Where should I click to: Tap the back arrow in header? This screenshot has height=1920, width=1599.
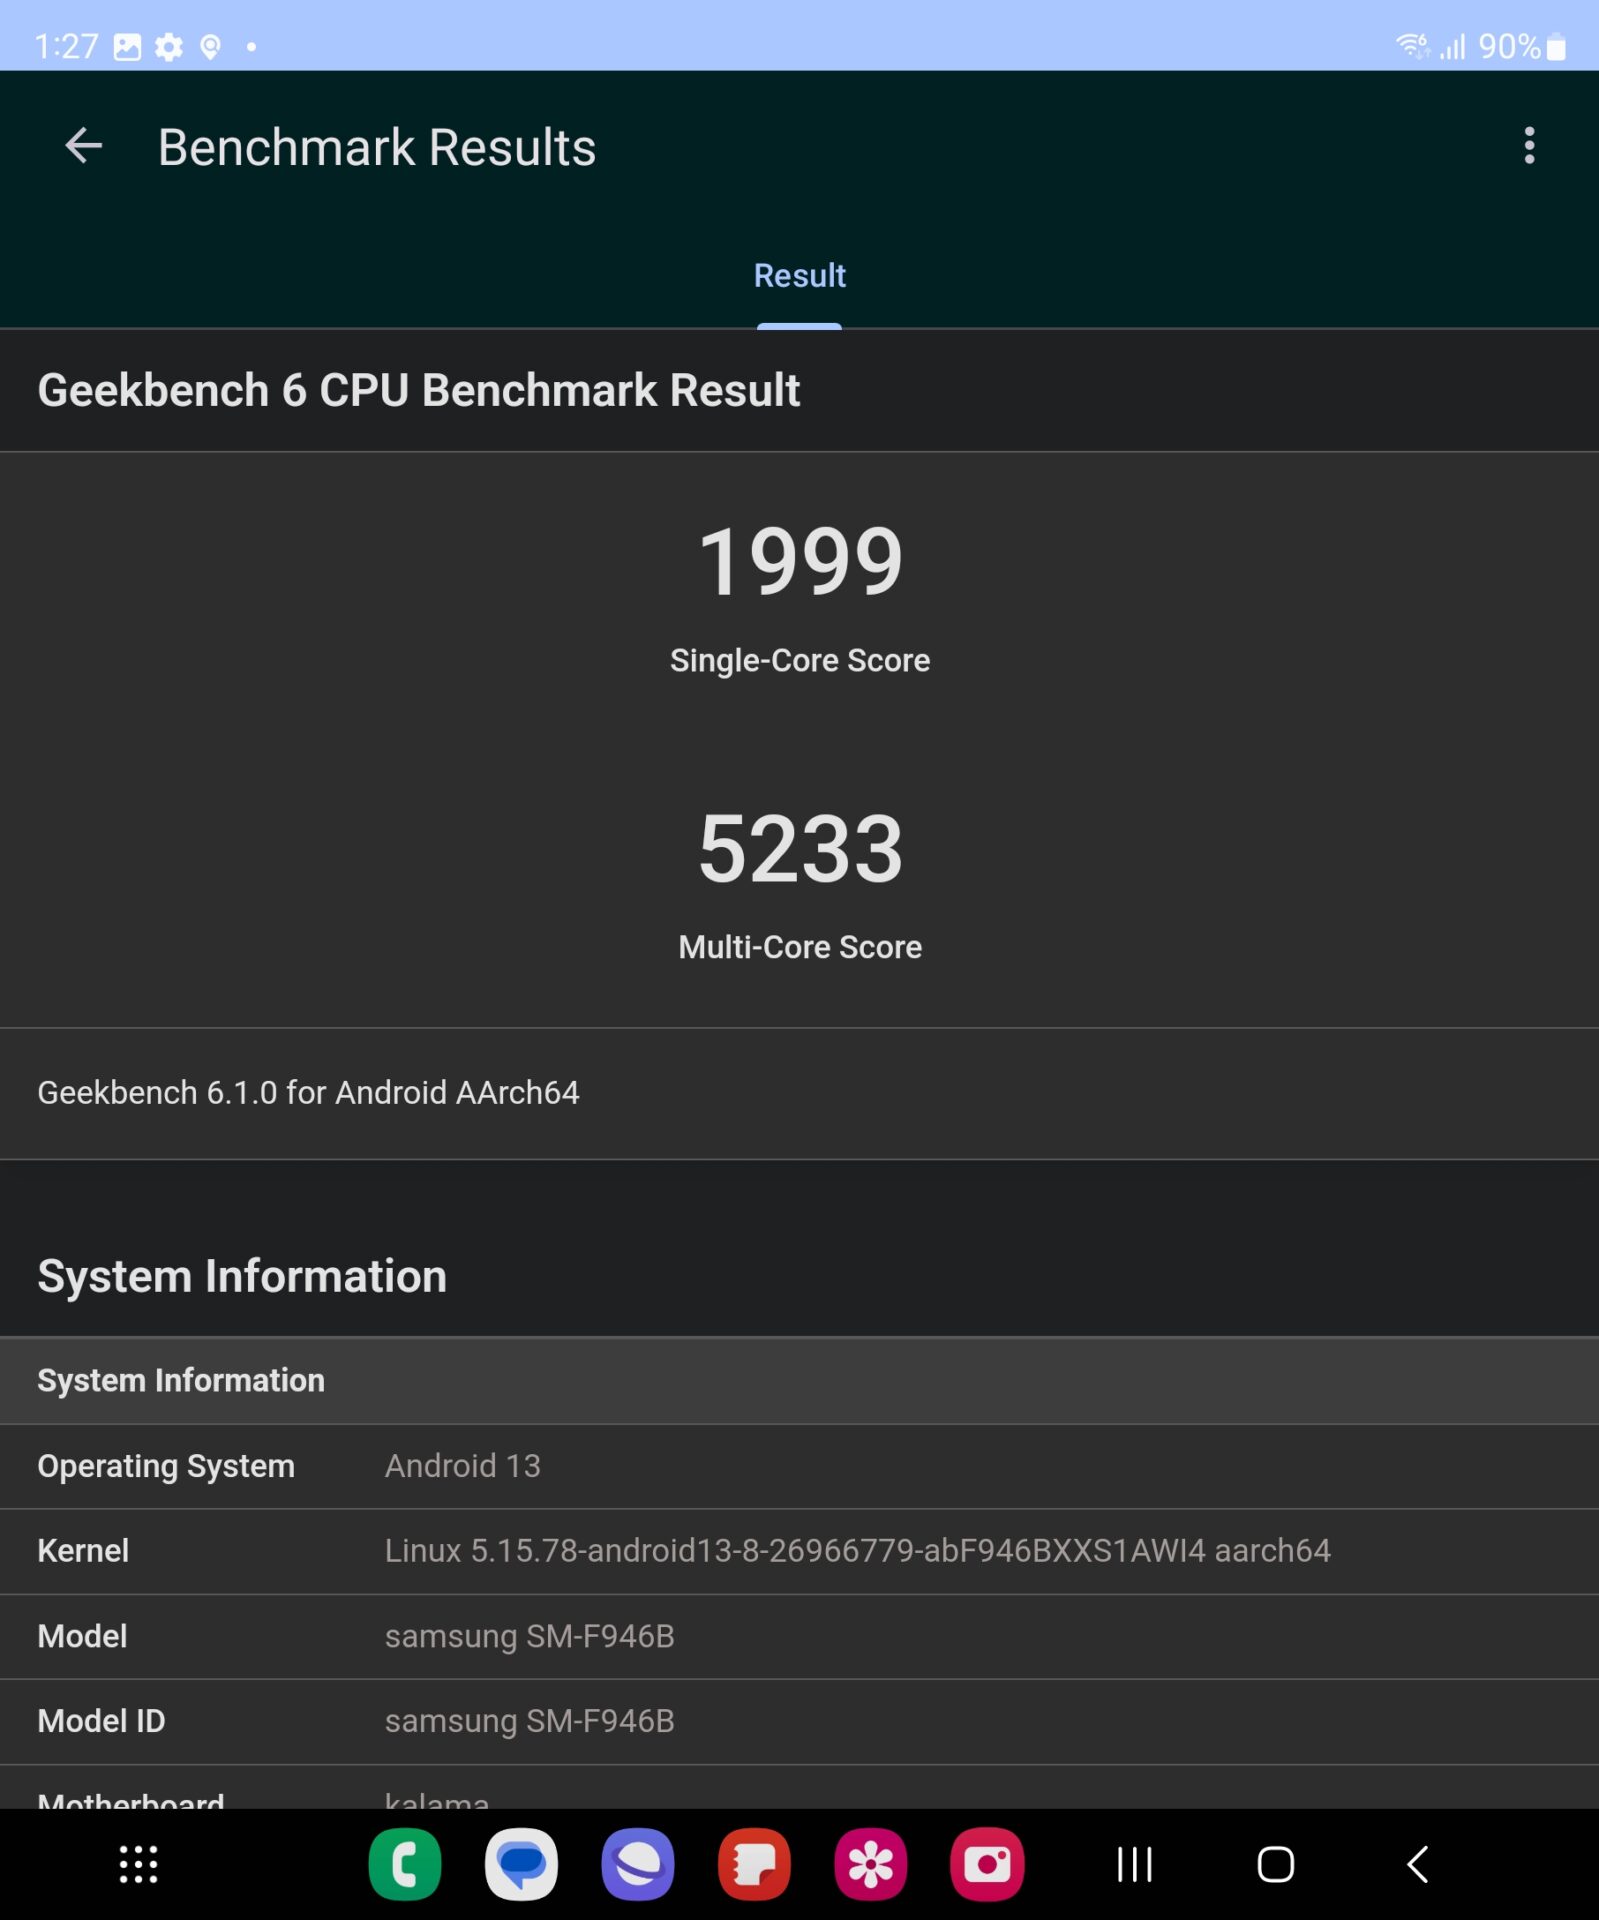pyautogui.click(x=83, y=146)
